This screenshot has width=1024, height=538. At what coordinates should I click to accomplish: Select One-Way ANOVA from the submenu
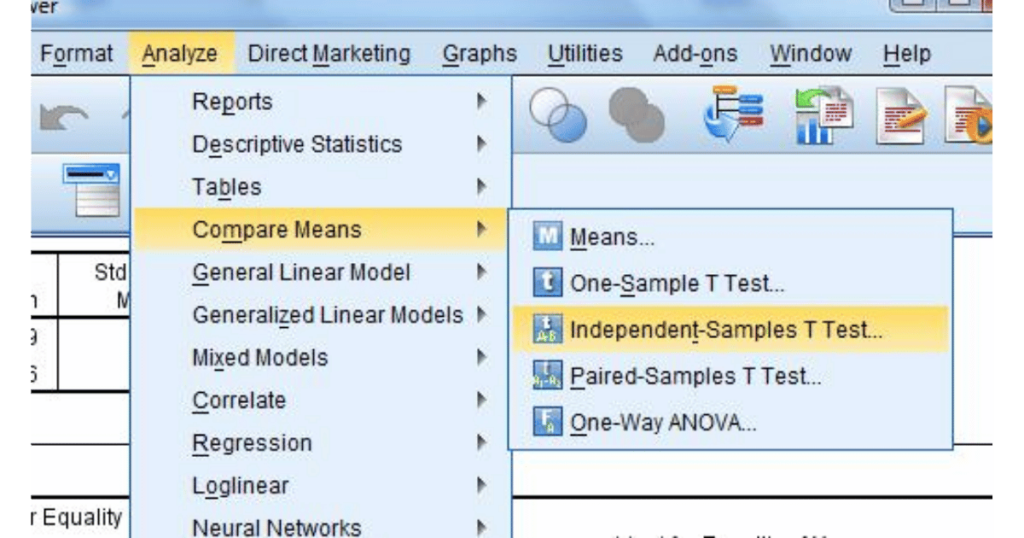point(663,423)
